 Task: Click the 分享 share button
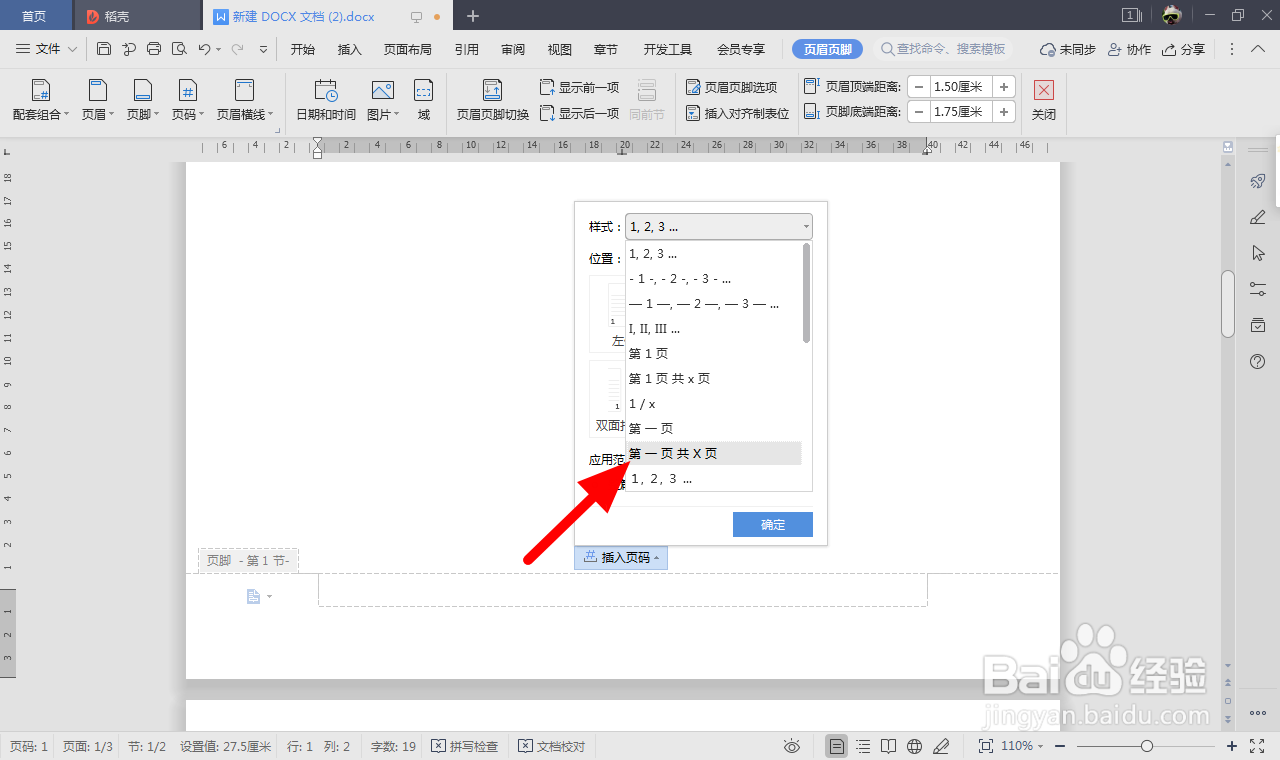[1184, 49]
